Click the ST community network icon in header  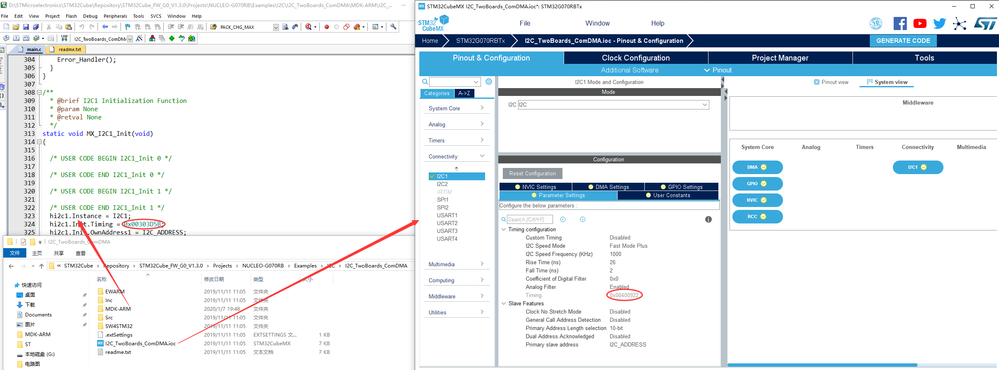click(x=960, y=24)
